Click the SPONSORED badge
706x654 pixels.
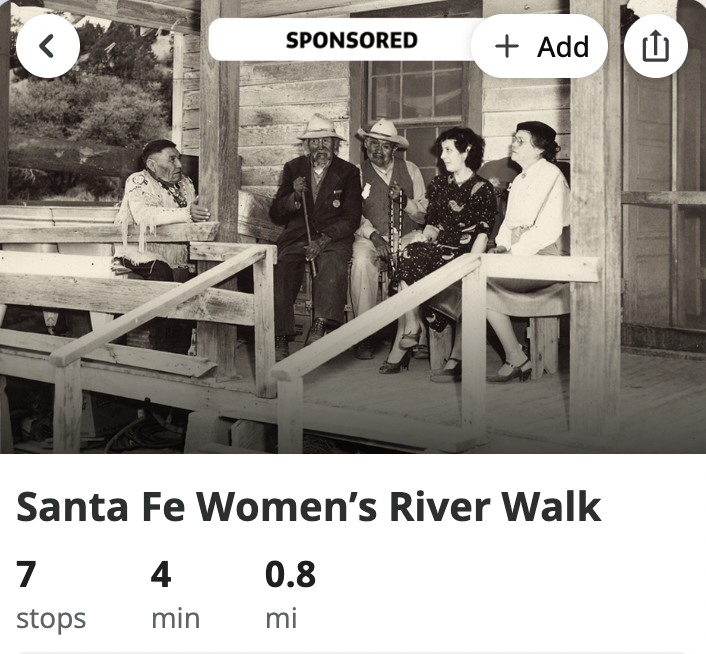pos(351,41)
